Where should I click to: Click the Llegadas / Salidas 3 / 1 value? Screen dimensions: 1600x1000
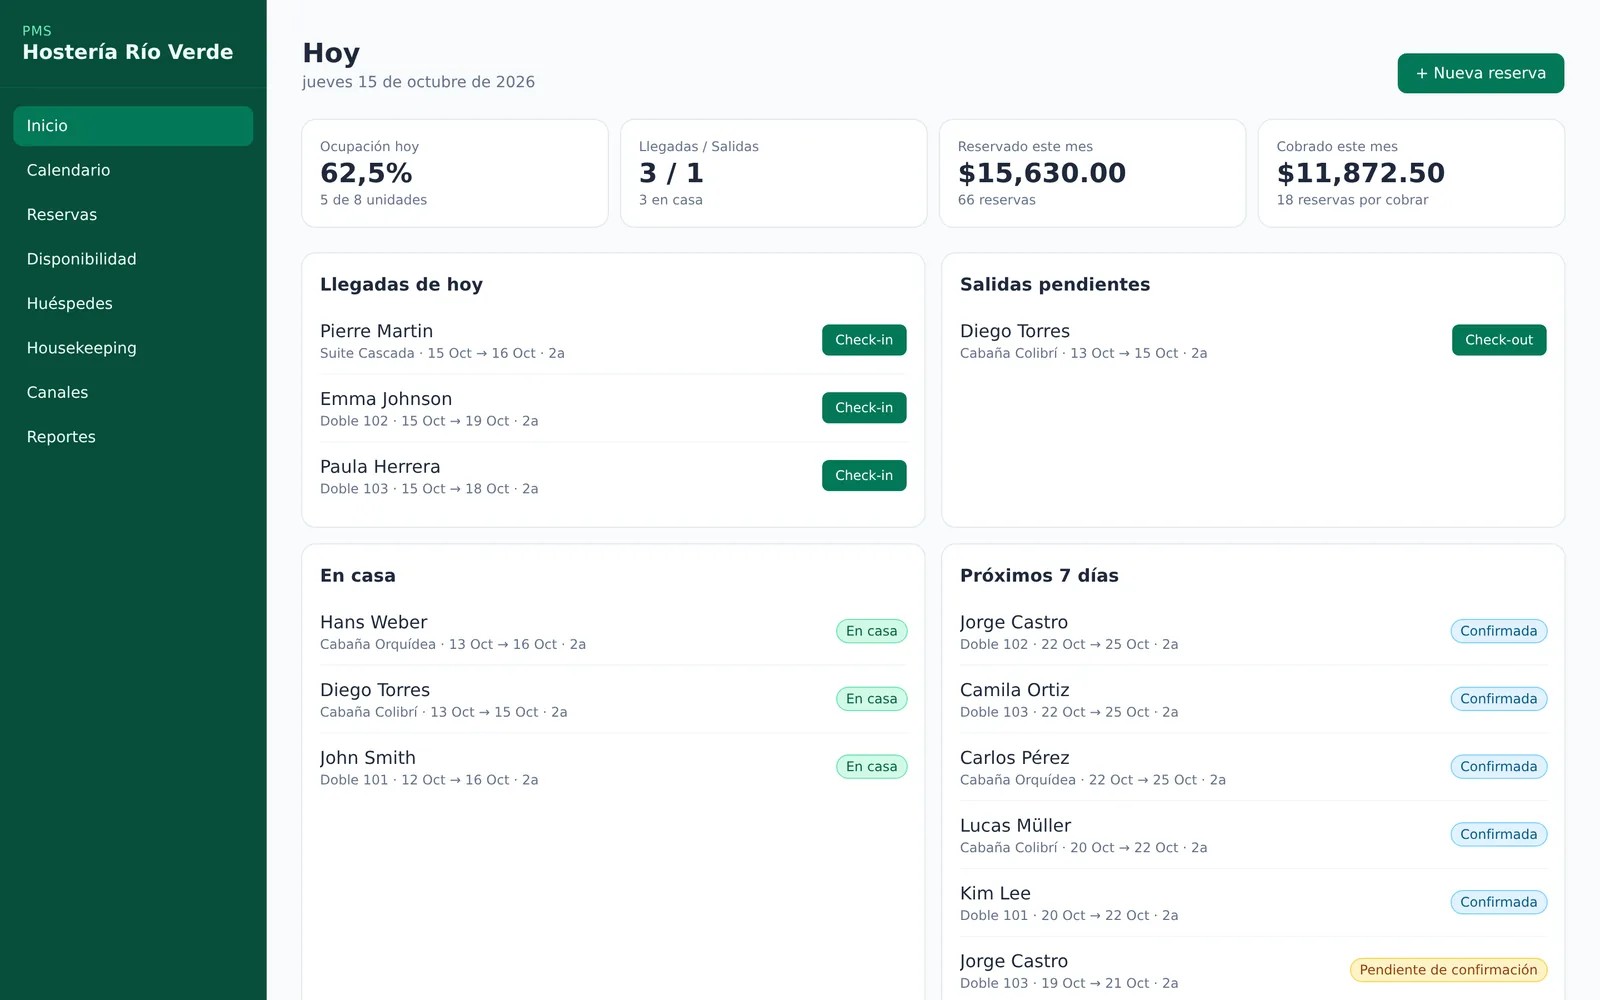671,173
